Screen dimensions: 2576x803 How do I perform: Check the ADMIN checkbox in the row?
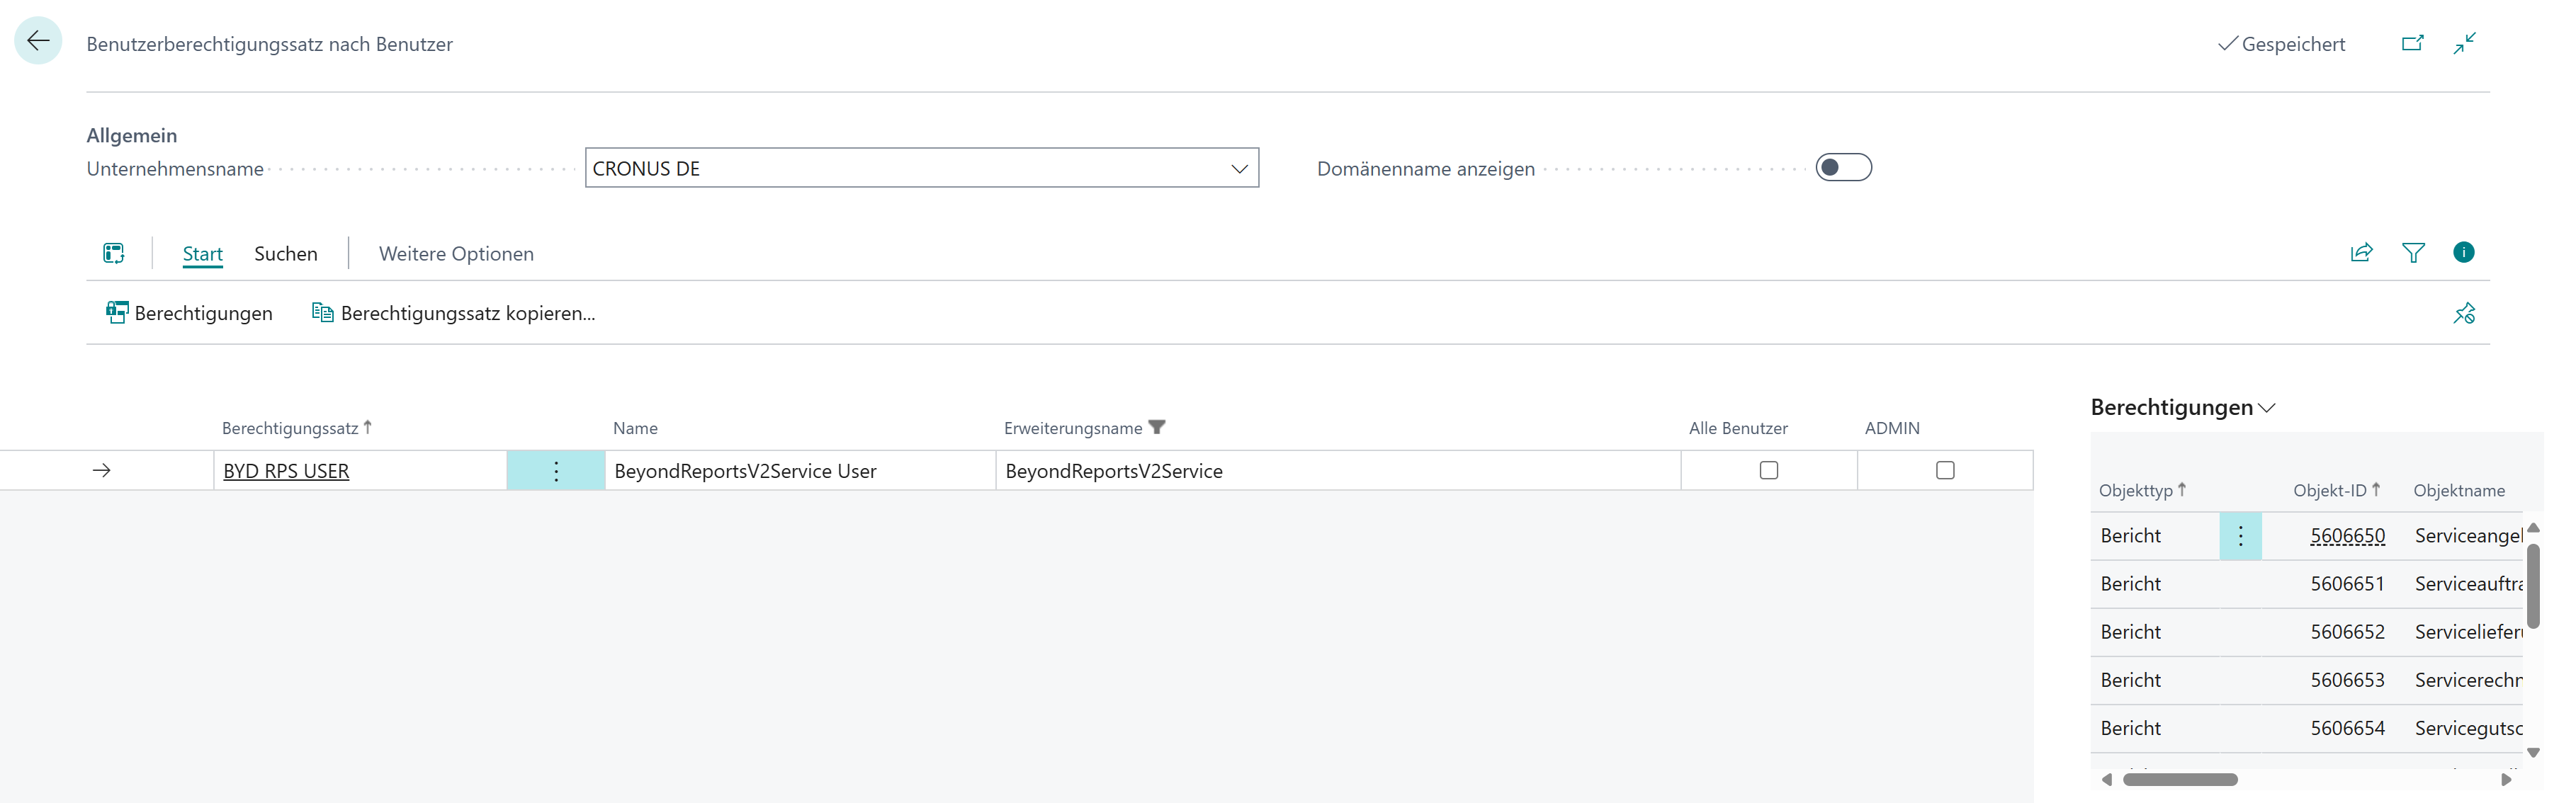1943,470
